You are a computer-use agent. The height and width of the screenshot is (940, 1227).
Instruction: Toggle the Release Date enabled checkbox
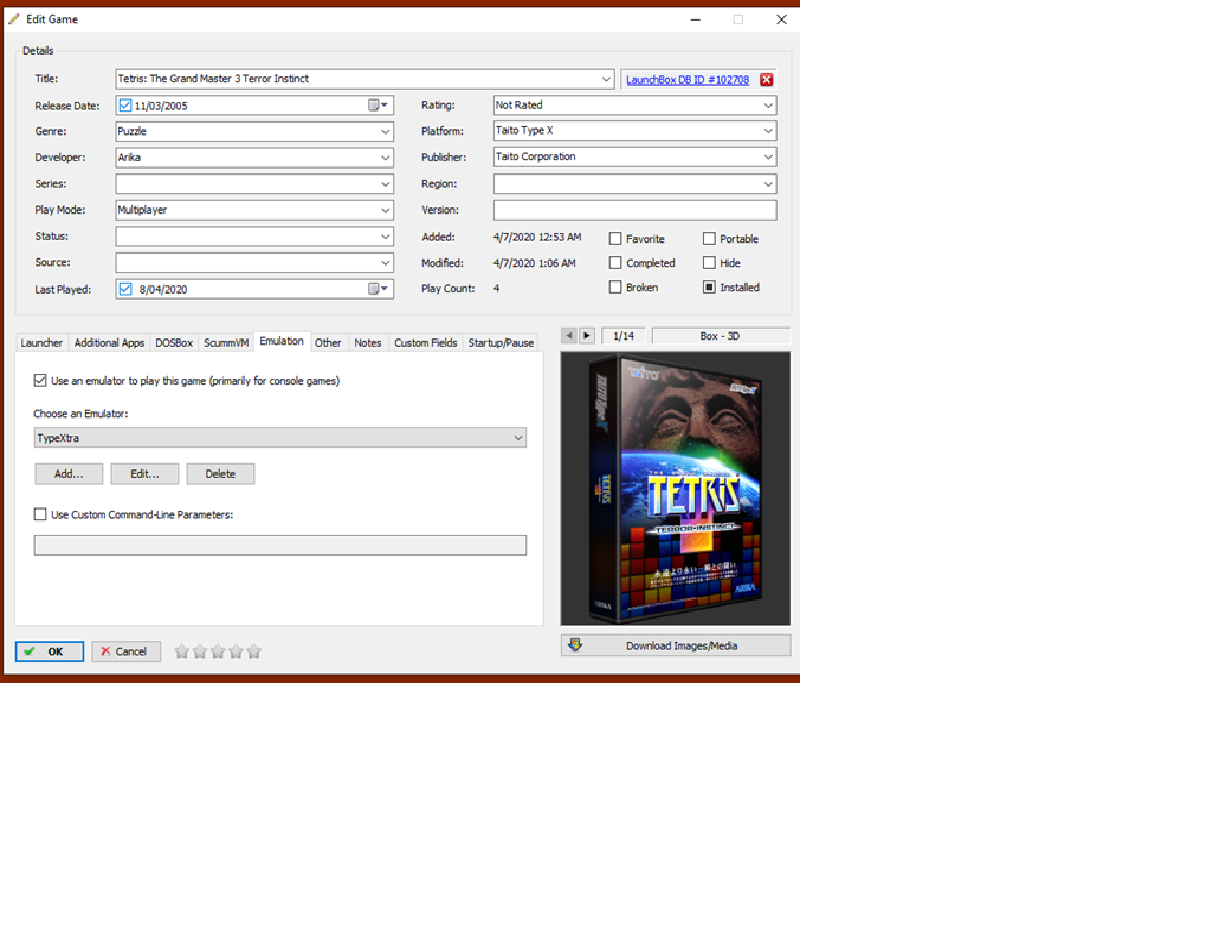125,105
